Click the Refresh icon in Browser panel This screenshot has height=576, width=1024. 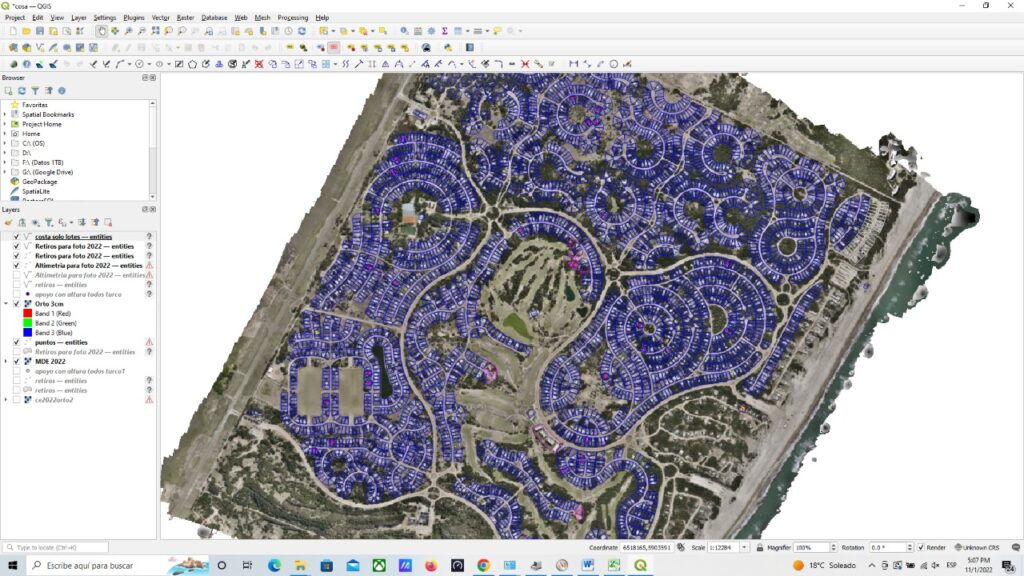[x=21, y=91]
